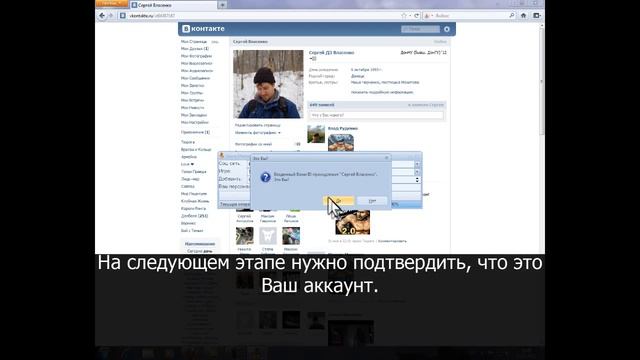Click the site identity icon in the address bar
Screen dimensions: 640x360
click(x=122, y=16)
